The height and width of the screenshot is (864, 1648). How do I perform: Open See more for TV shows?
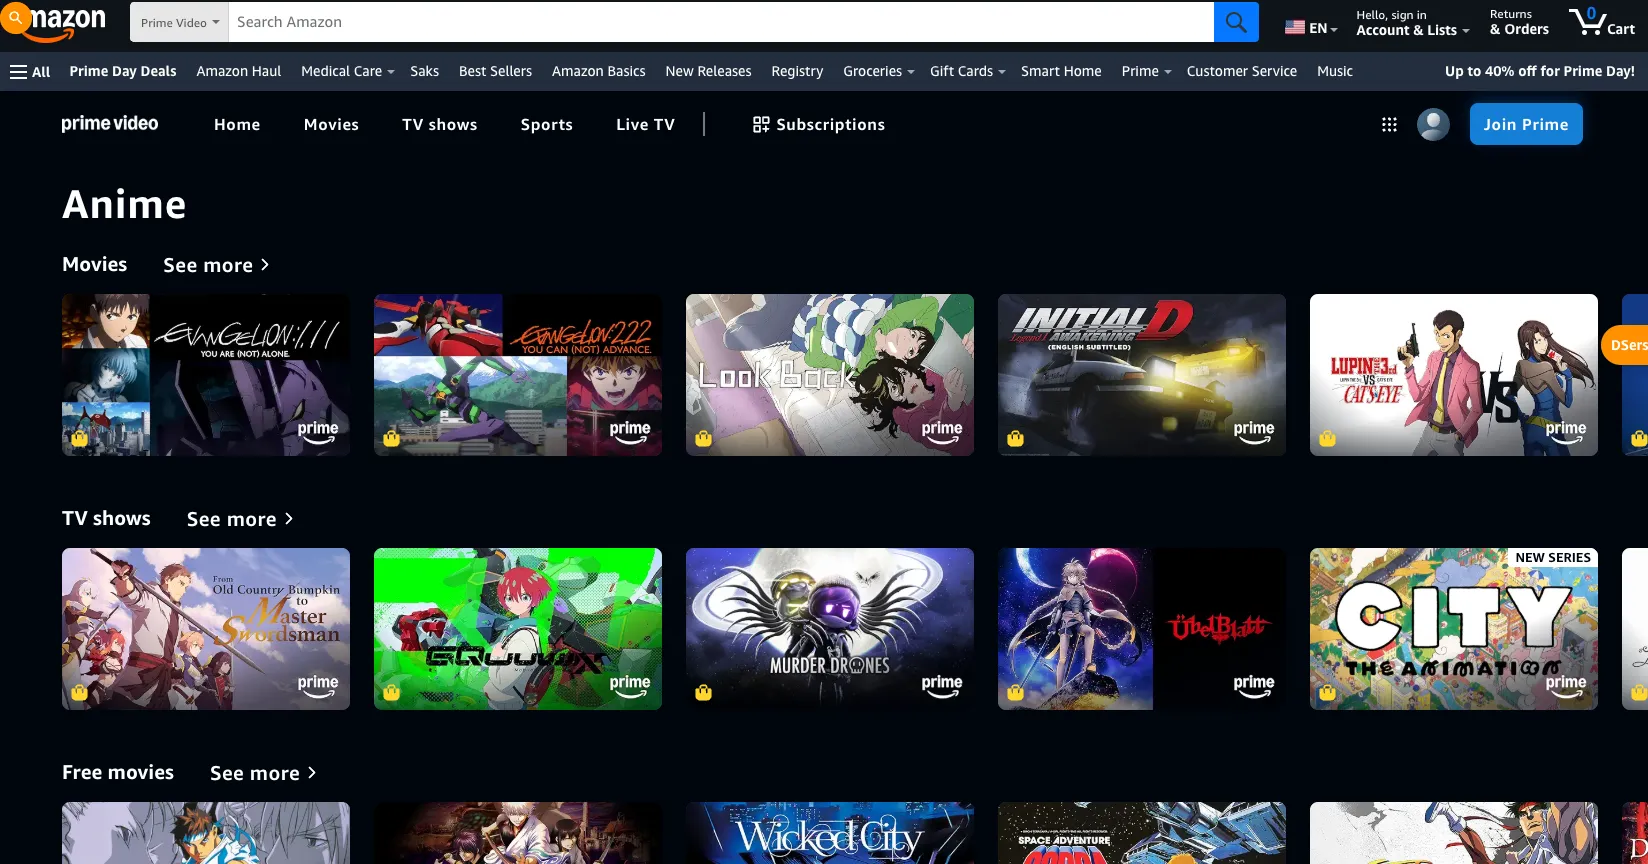point(240,519)
